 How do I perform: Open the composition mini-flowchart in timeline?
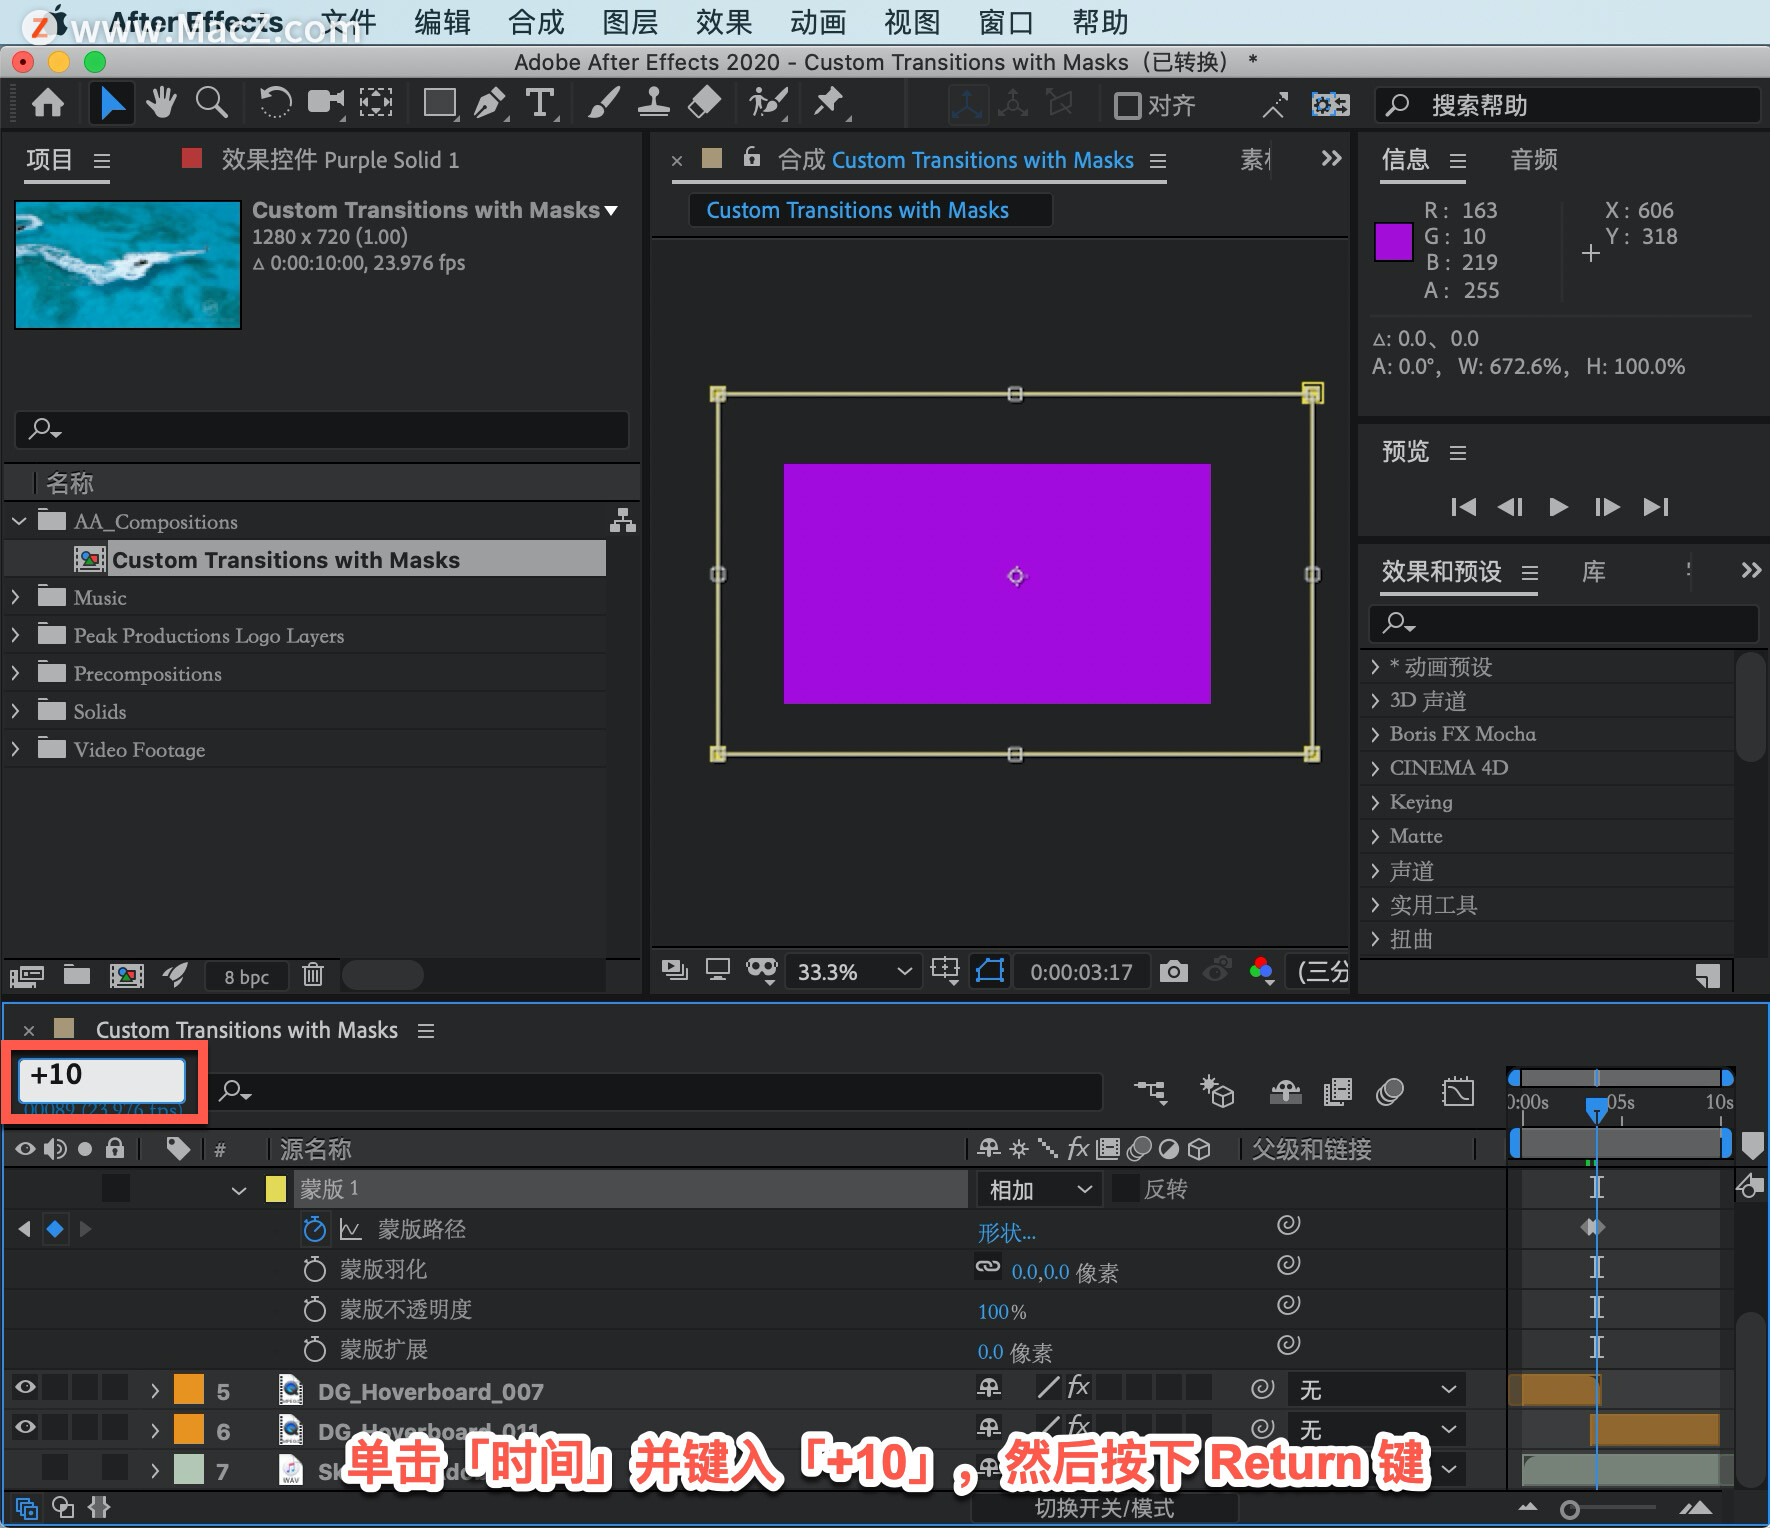pyautogui.click(x=1150, y=1092)
